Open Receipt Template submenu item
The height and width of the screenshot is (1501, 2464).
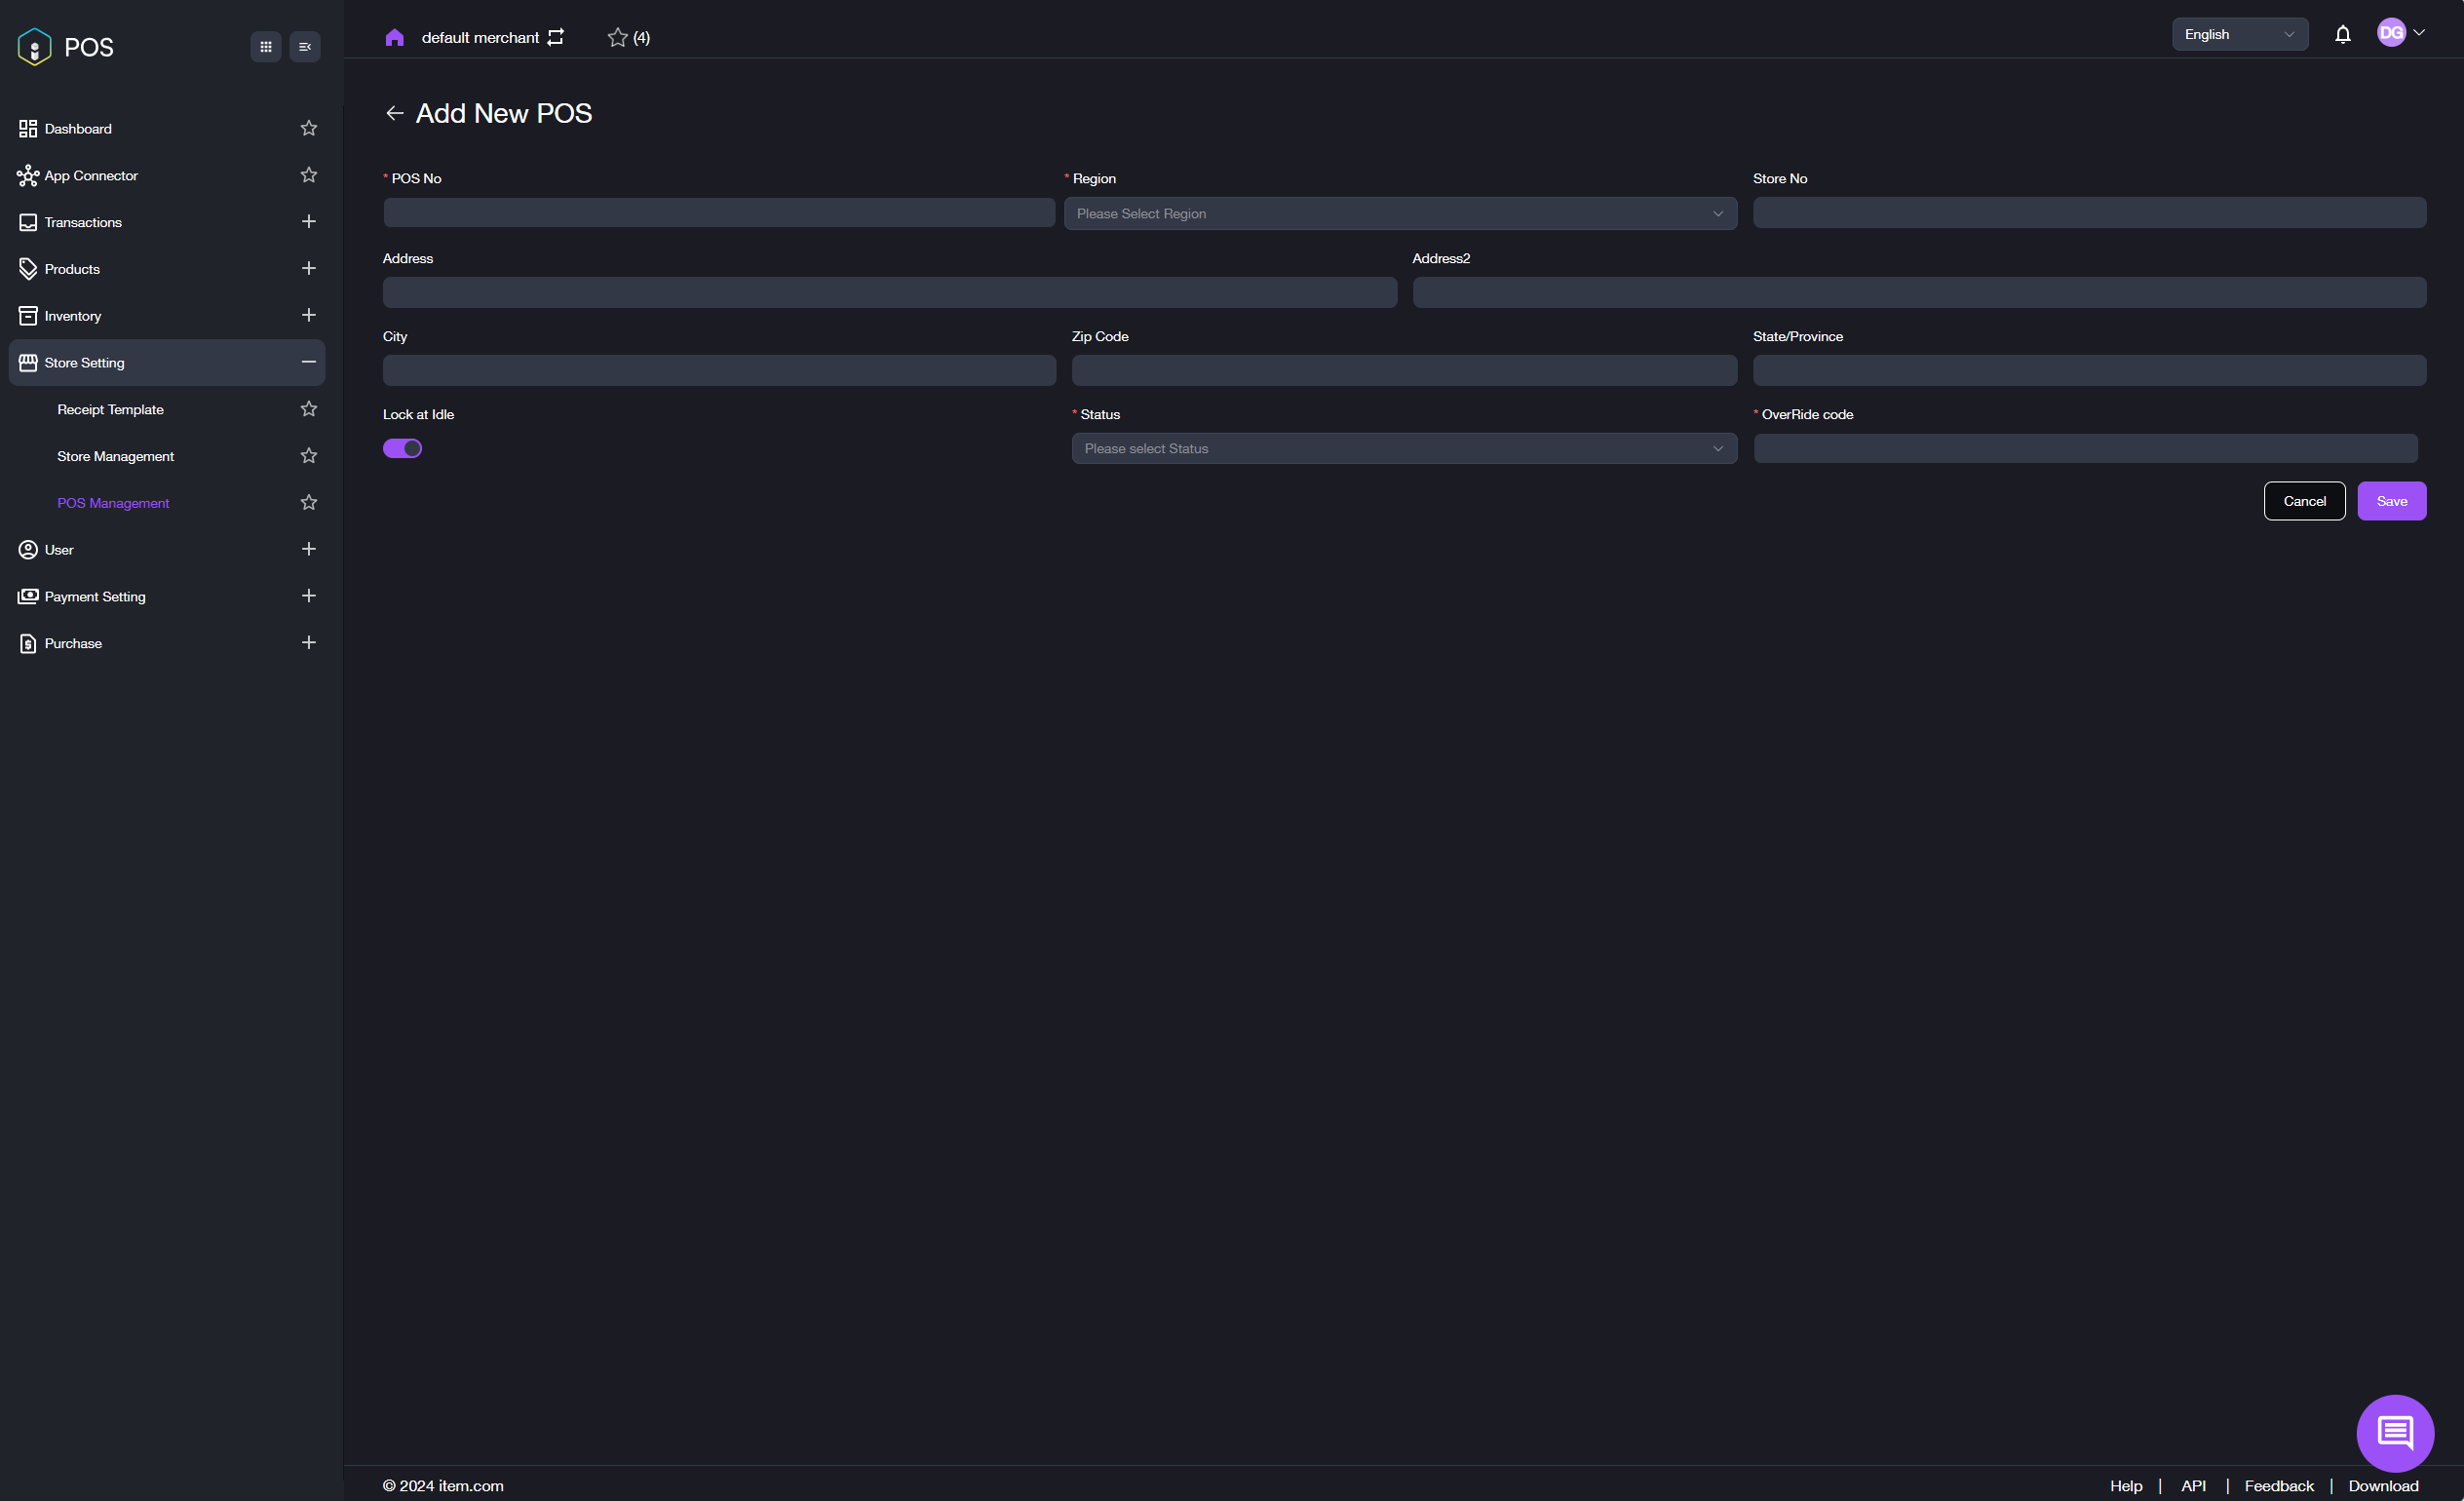[110, 409]
